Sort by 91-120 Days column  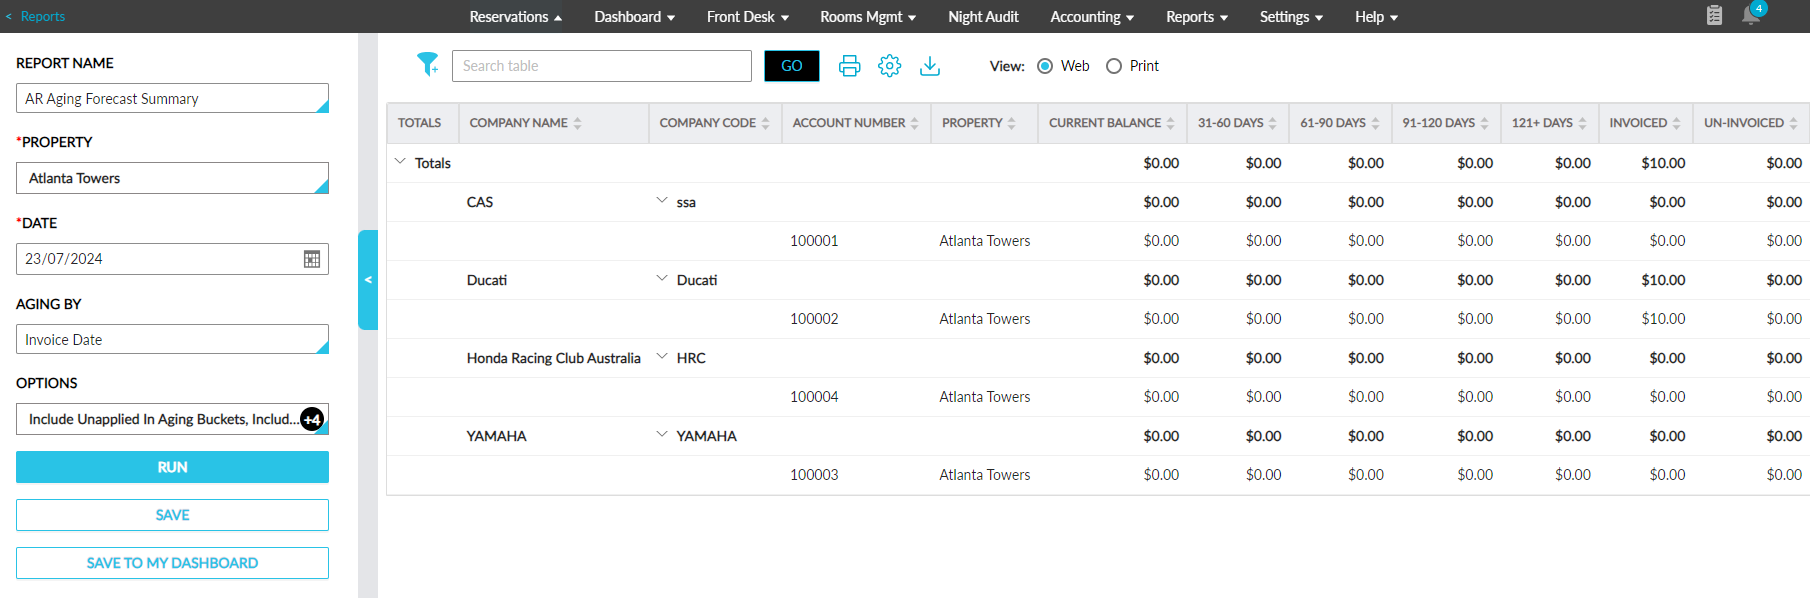coord(1485,123)
